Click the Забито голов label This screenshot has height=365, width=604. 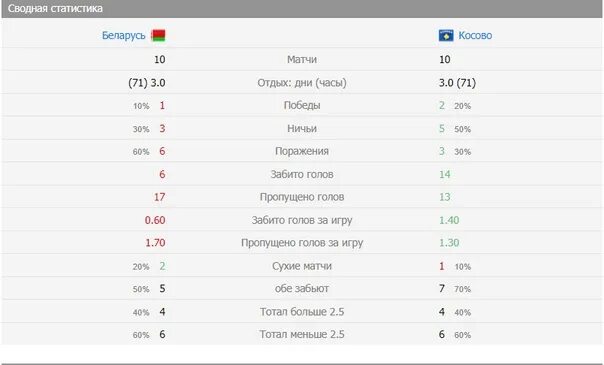coord(302,174)
